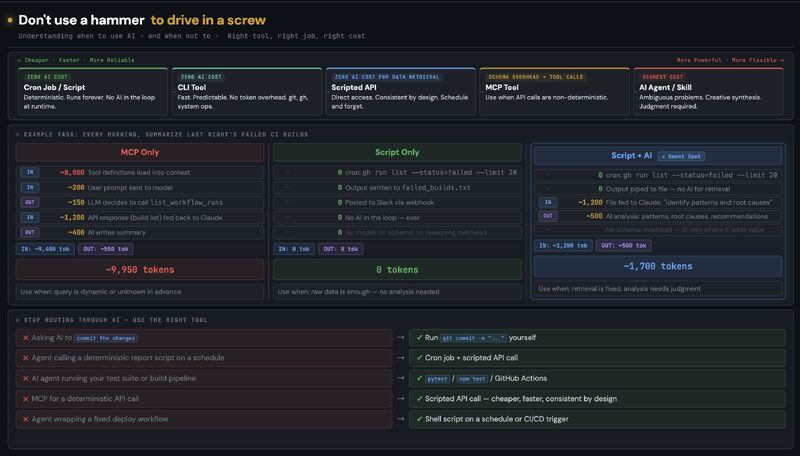Click 'No AI in the loop — ever' row
The image size is (800, 456).
[397, 217]
